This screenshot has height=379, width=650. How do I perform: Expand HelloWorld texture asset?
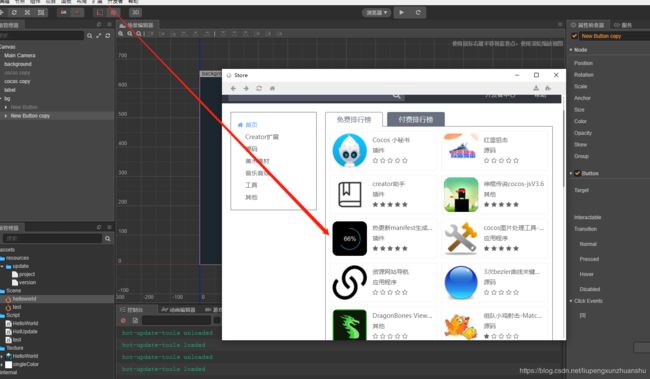point(2,356)
